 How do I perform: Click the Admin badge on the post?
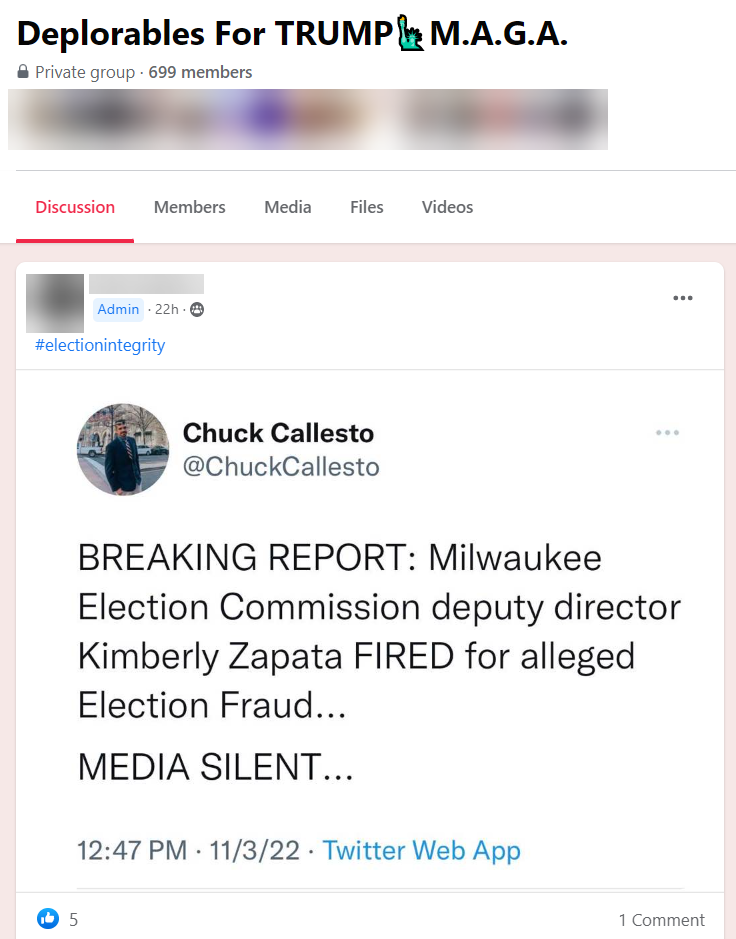pos(118,310)
